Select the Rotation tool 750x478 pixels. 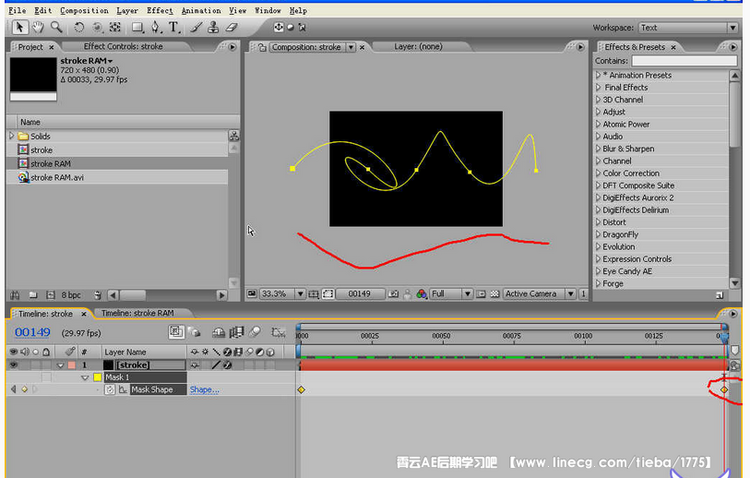(x=79, y=27)
